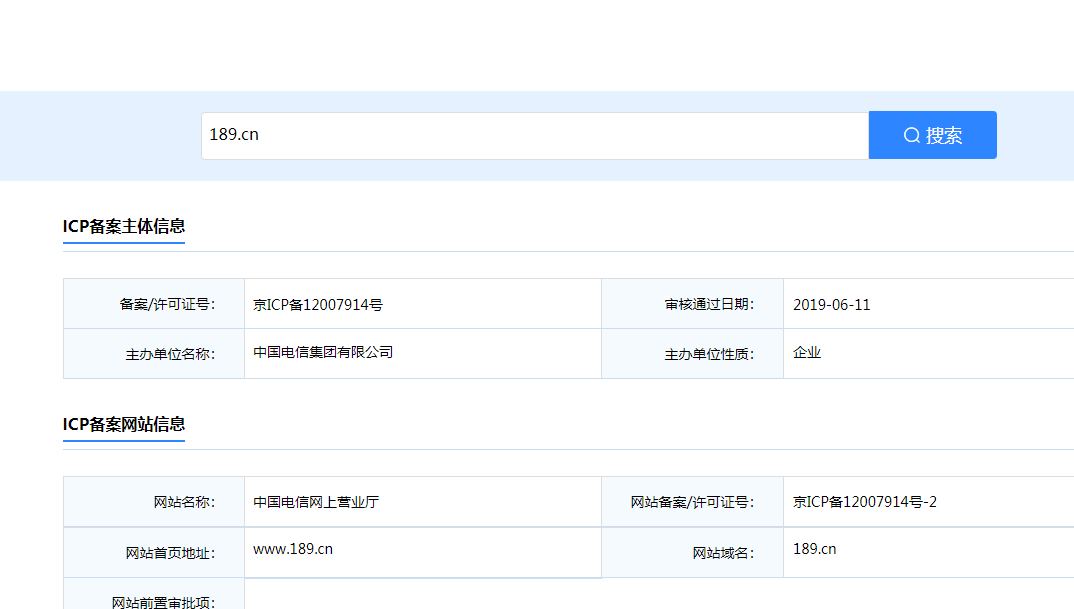1074x609 pixels.
Task: Select the 网站域名 label cell
Action: point(692,552)
